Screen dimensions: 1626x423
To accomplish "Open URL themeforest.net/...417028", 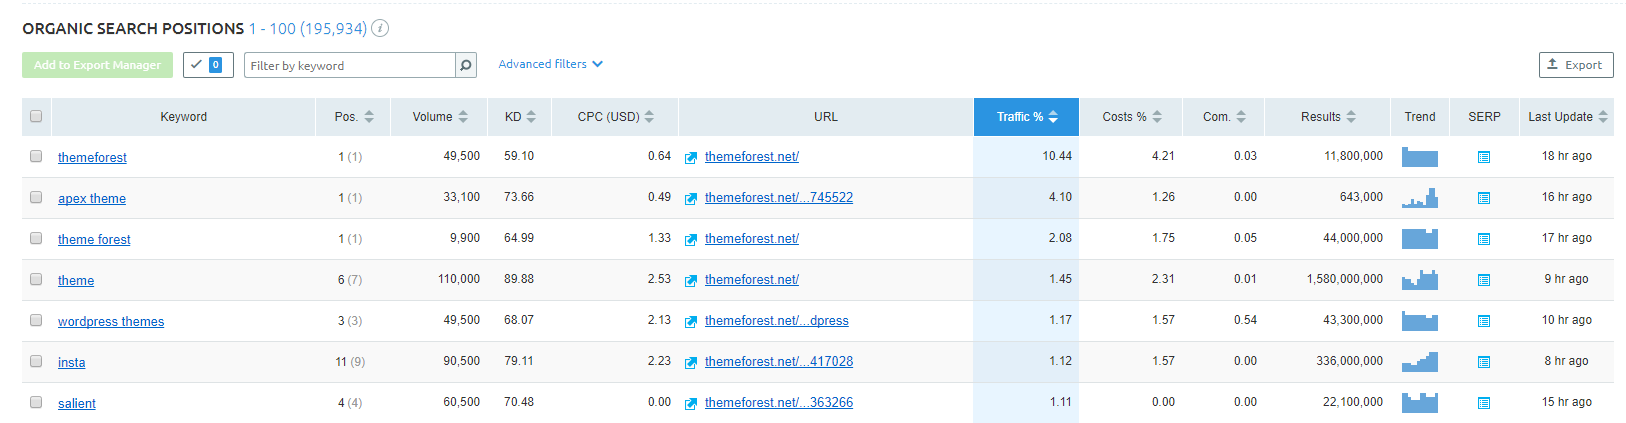I will point(779,361).
